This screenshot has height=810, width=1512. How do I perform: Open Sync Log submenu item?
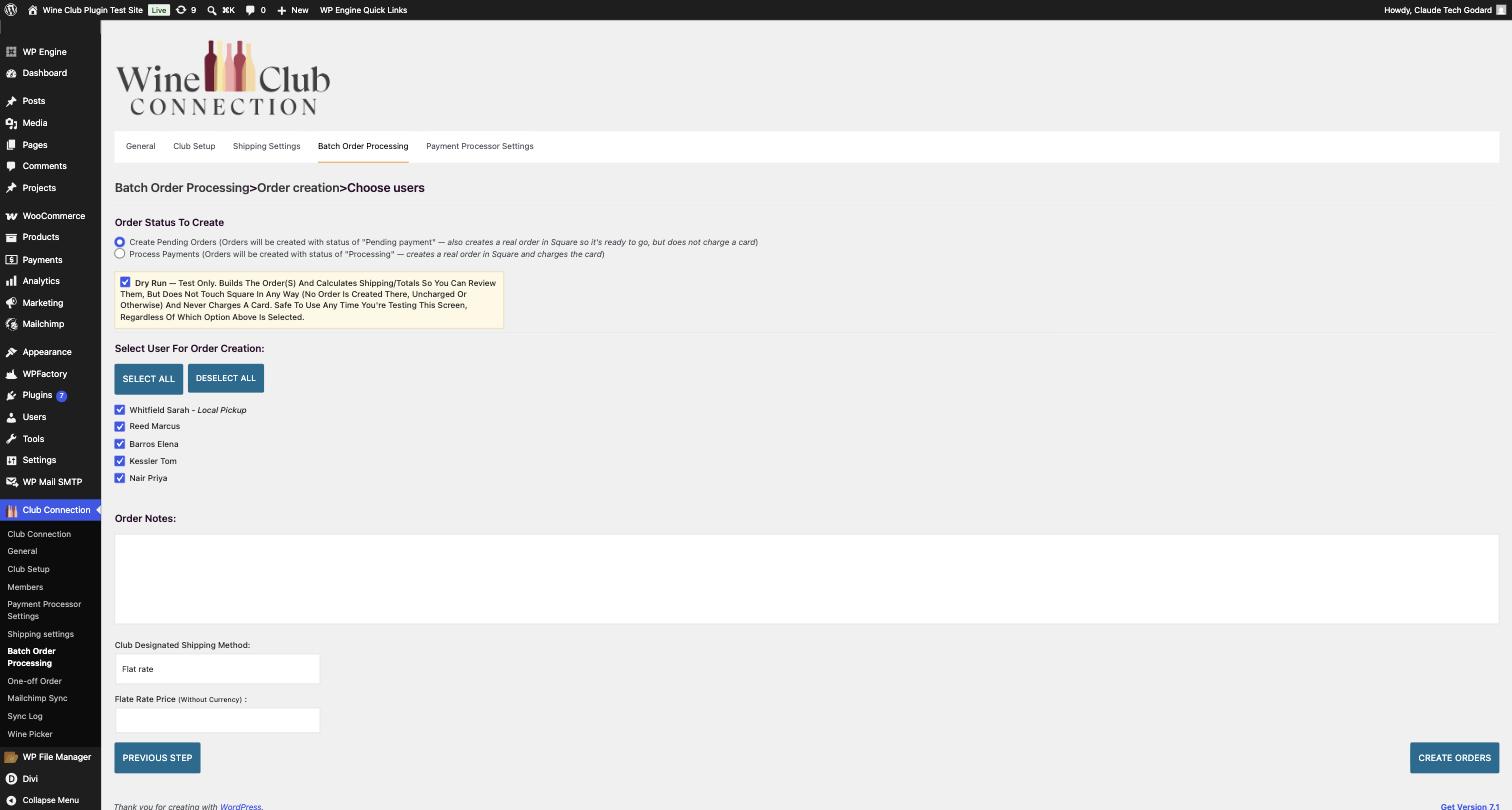(25, 716)
